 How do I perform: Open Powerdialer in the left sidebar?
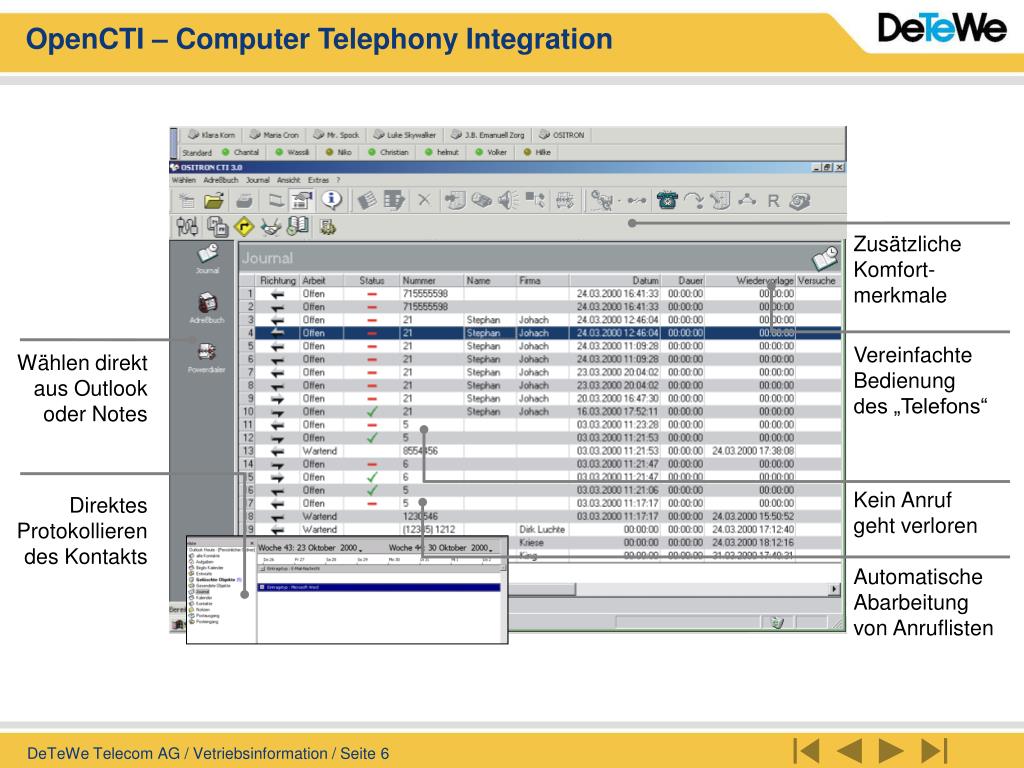coord(207,357)
